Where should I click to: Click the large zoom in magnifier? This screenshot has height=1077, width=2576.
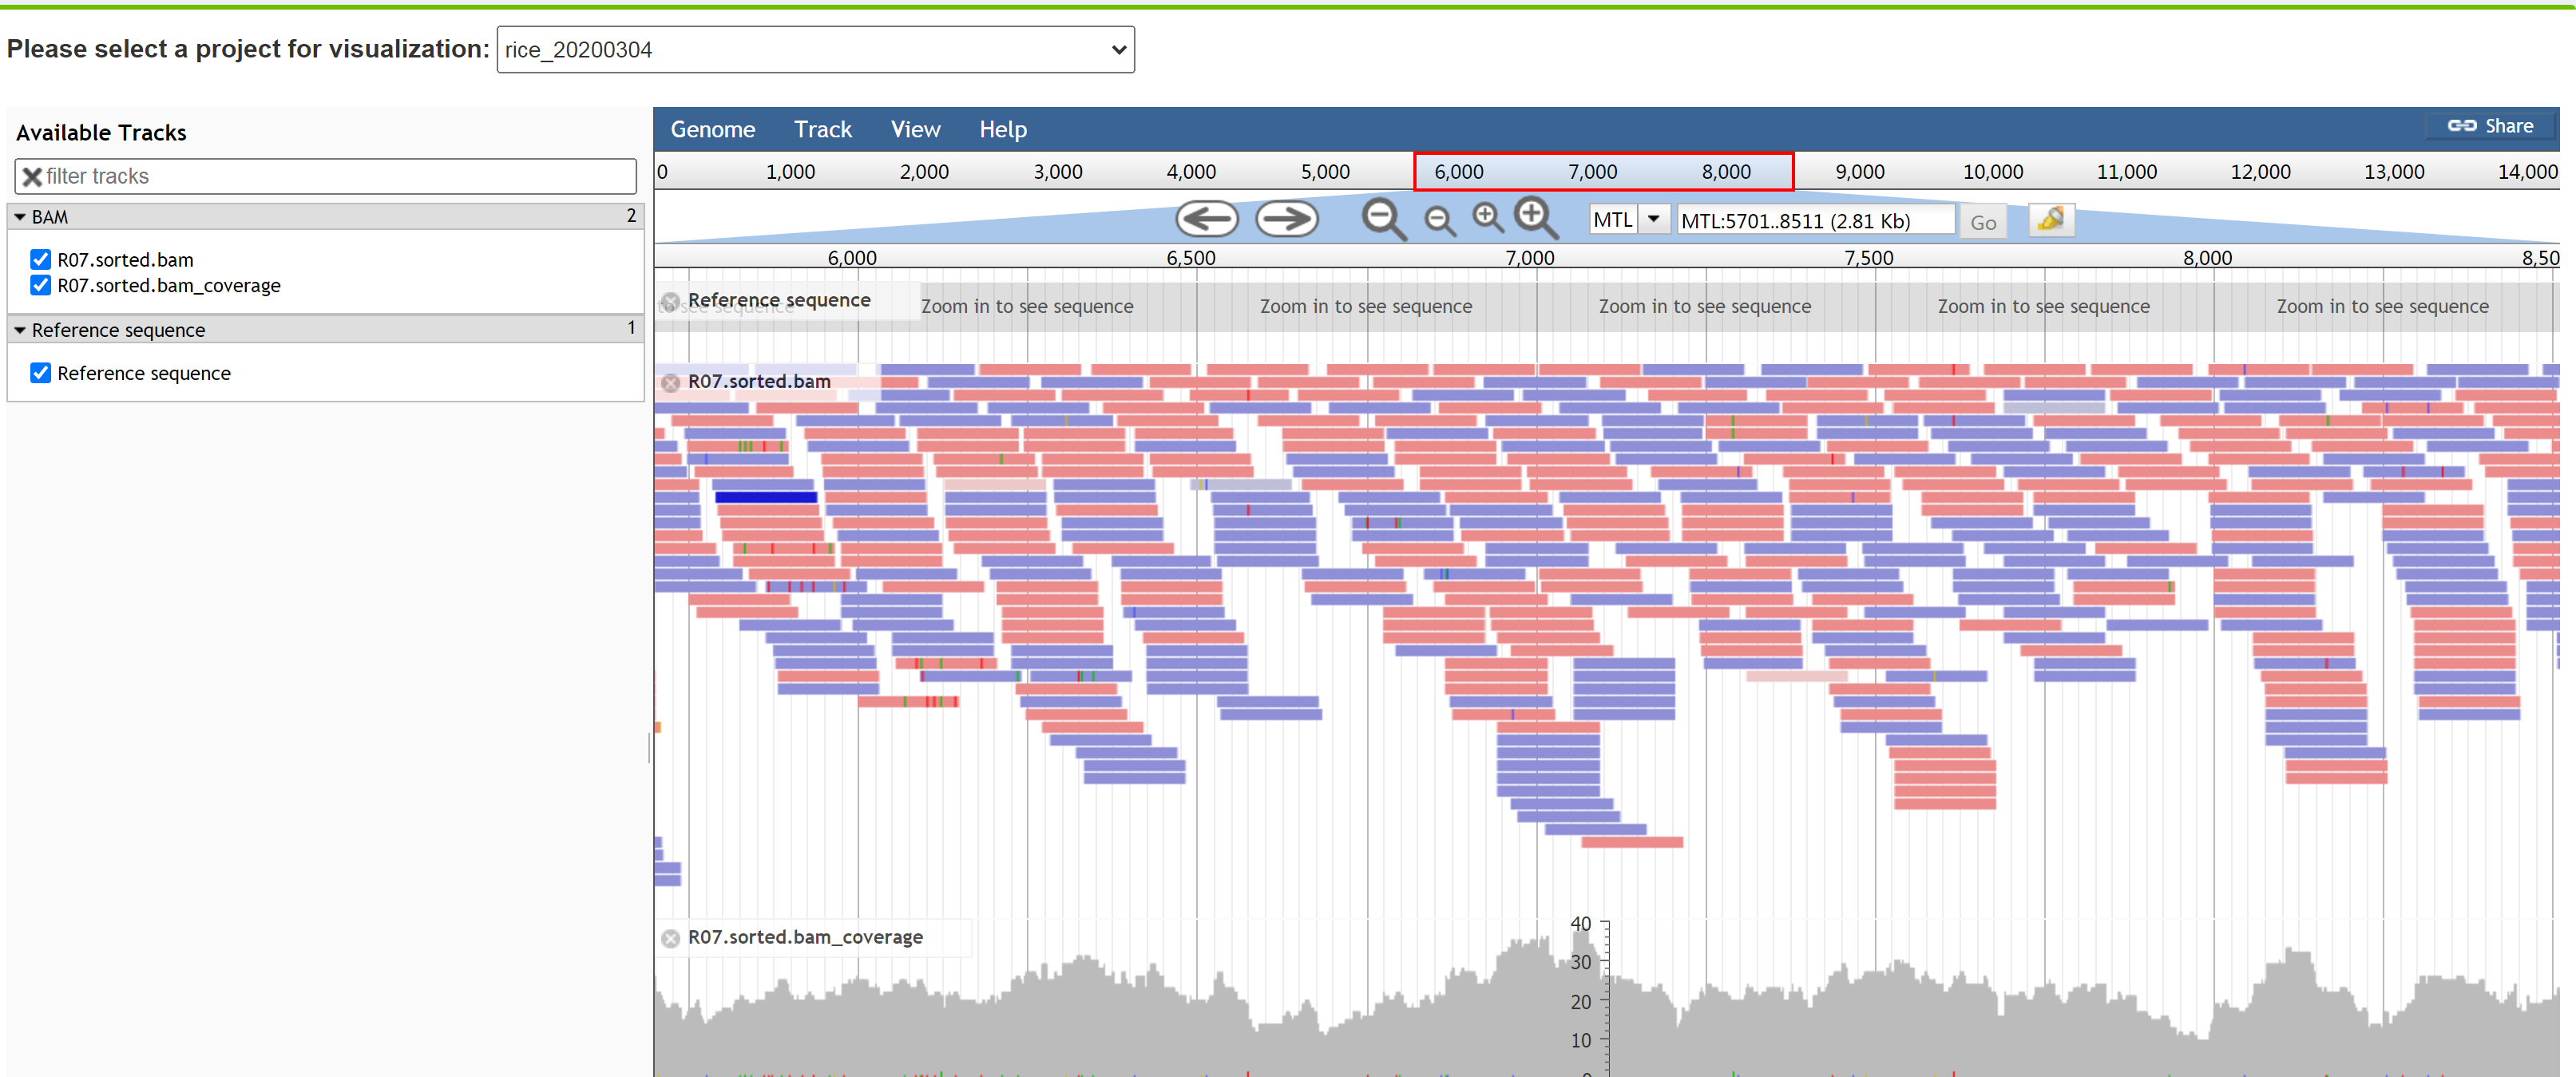pyautogui.click(x=1535, y=217)
